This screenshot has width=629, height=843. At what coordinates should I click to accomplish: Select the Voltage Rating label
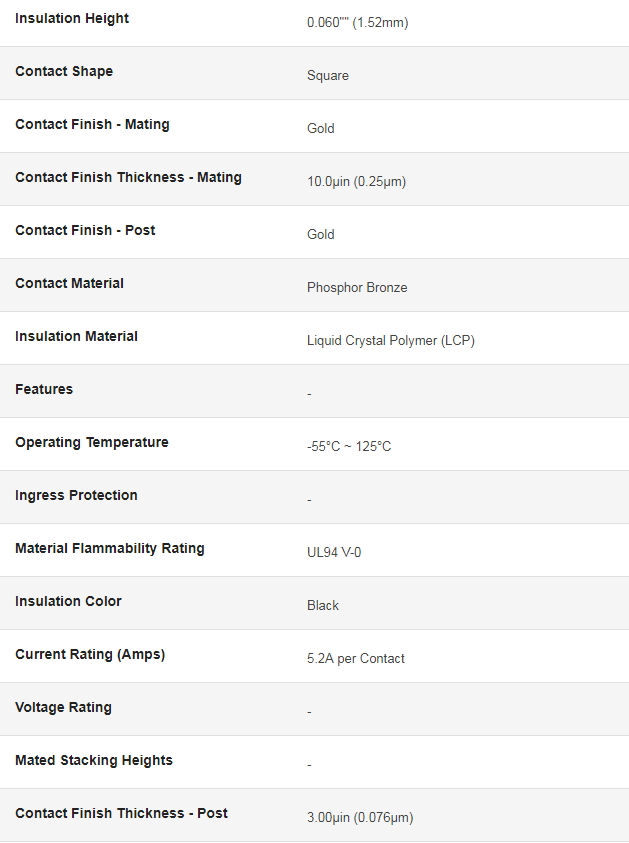(63, 708)
